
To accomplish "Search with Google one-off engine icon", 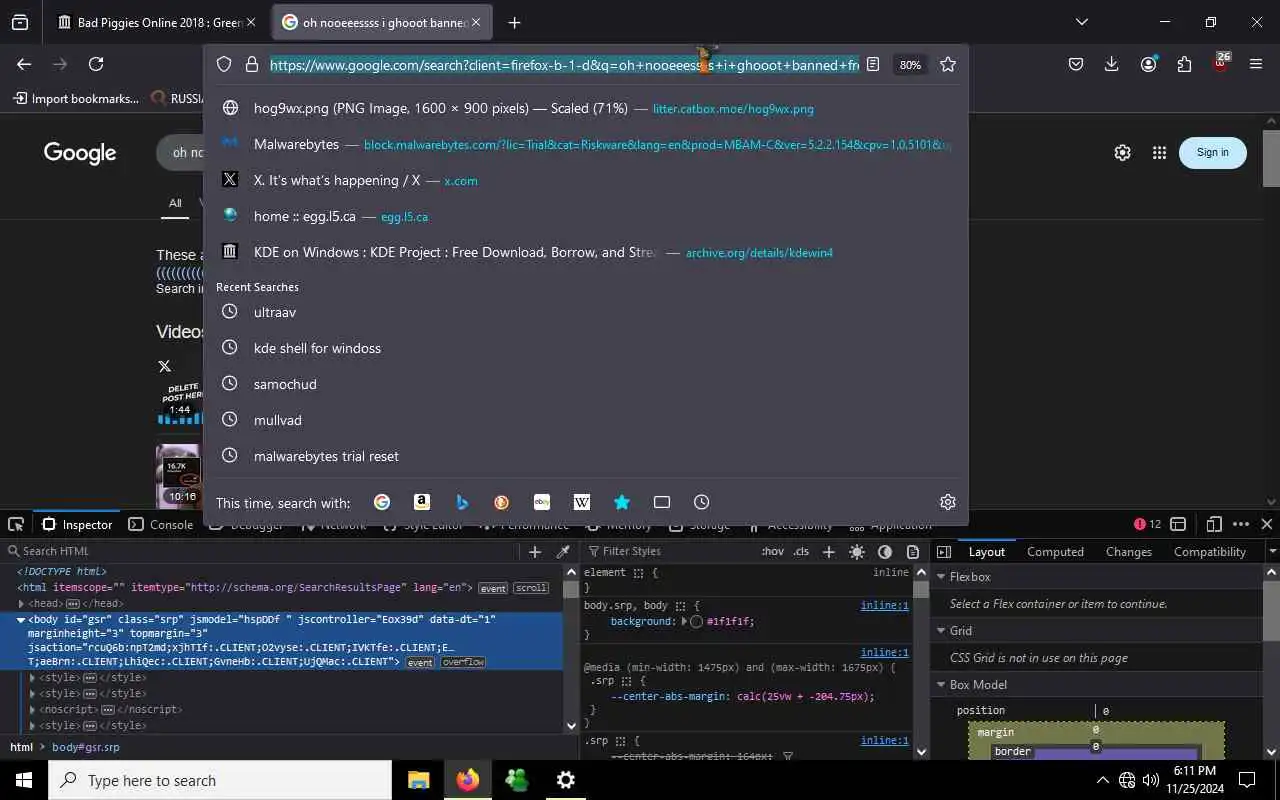I will point(382,502).
